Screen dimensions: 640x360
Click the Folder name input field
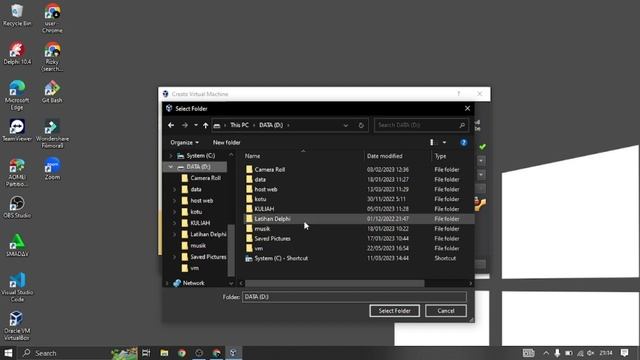[354, 297]
